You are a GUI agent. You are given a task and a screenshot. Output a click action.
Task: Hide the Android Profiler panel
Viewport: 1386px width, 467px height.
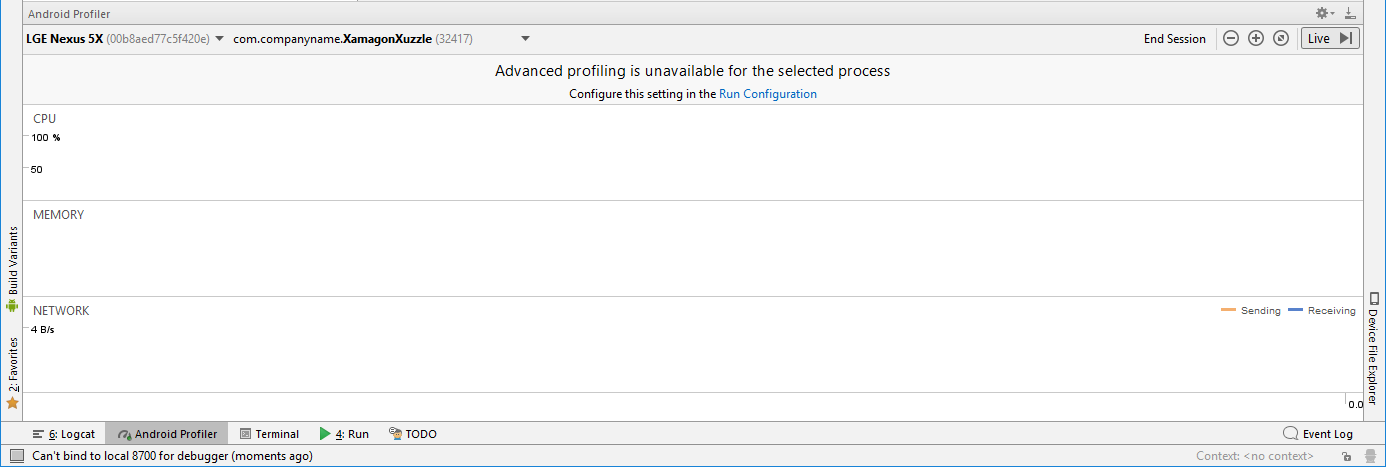coord(1350,13)
